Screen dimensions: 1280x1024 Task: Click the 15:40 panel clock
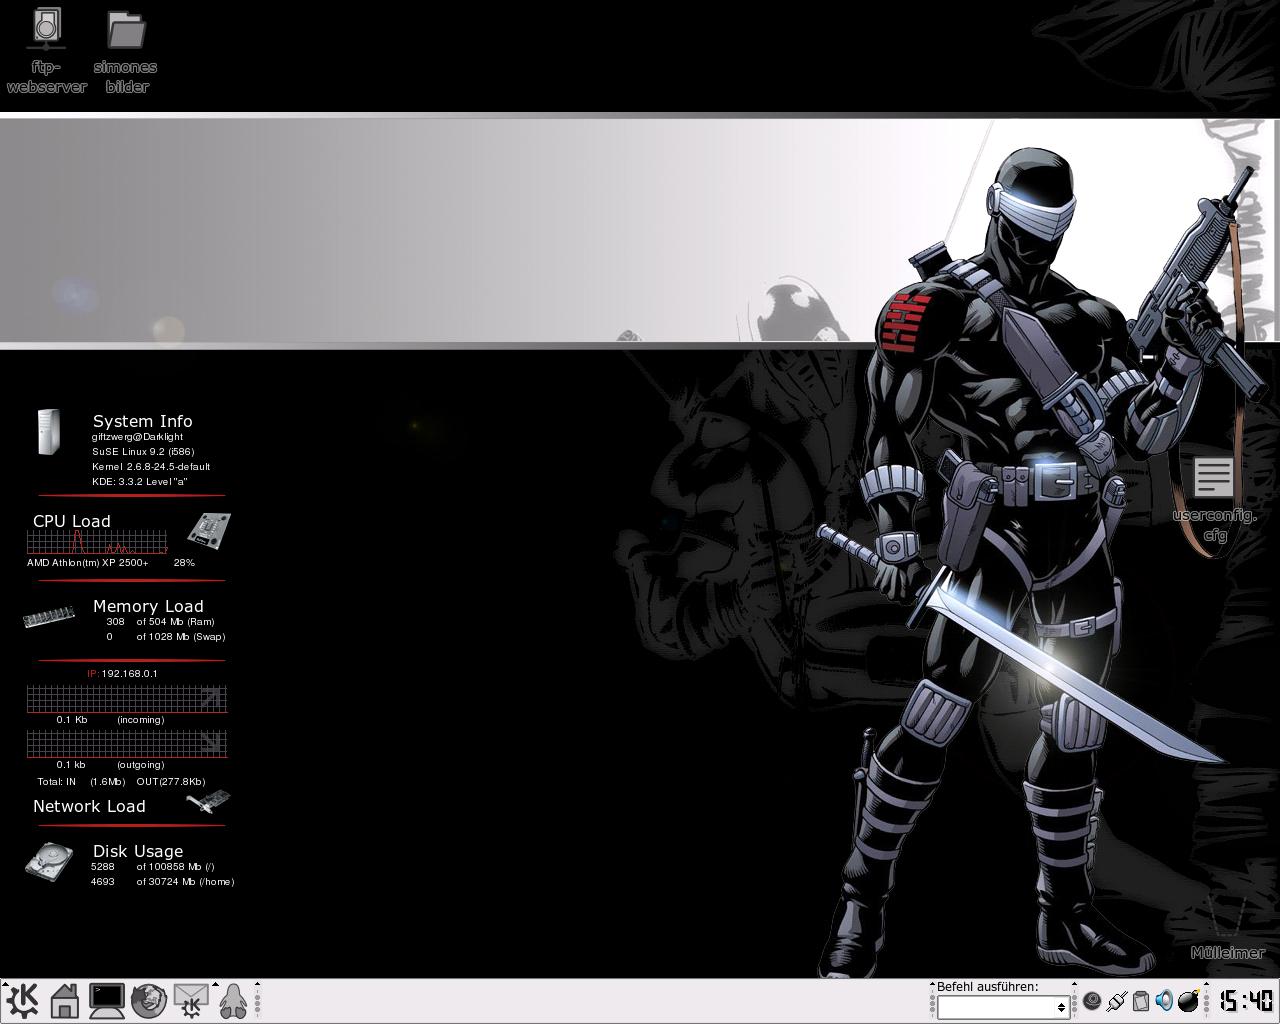click(1246, 1001)
